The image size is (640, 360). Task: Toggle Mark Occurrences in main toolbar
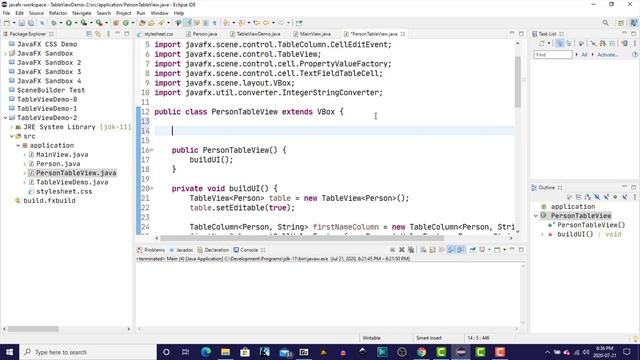pyautogui.click(x=187, y=23)
